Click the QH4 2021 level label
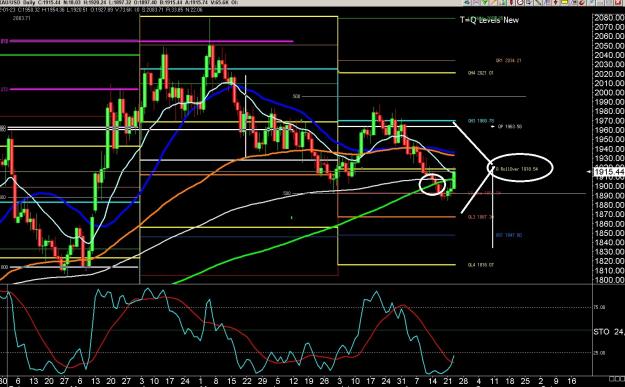 click(x=481, y=73)
